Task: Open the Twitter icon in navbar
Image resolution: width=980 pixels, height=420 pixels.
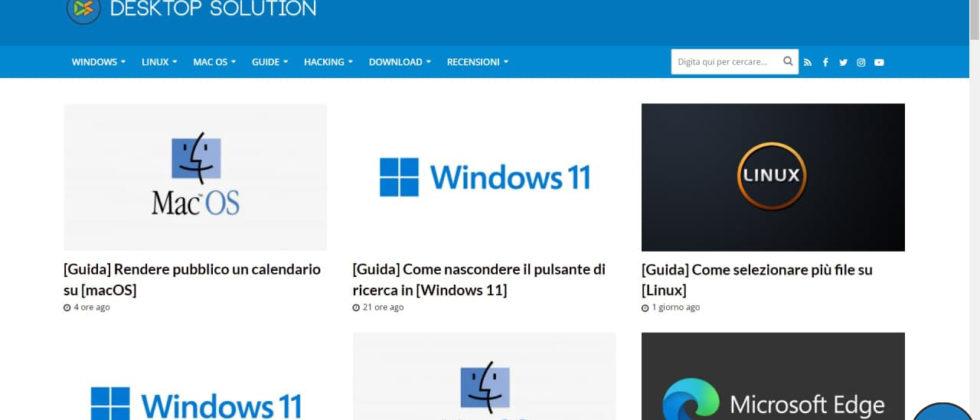Action: (x=843, y=62)
